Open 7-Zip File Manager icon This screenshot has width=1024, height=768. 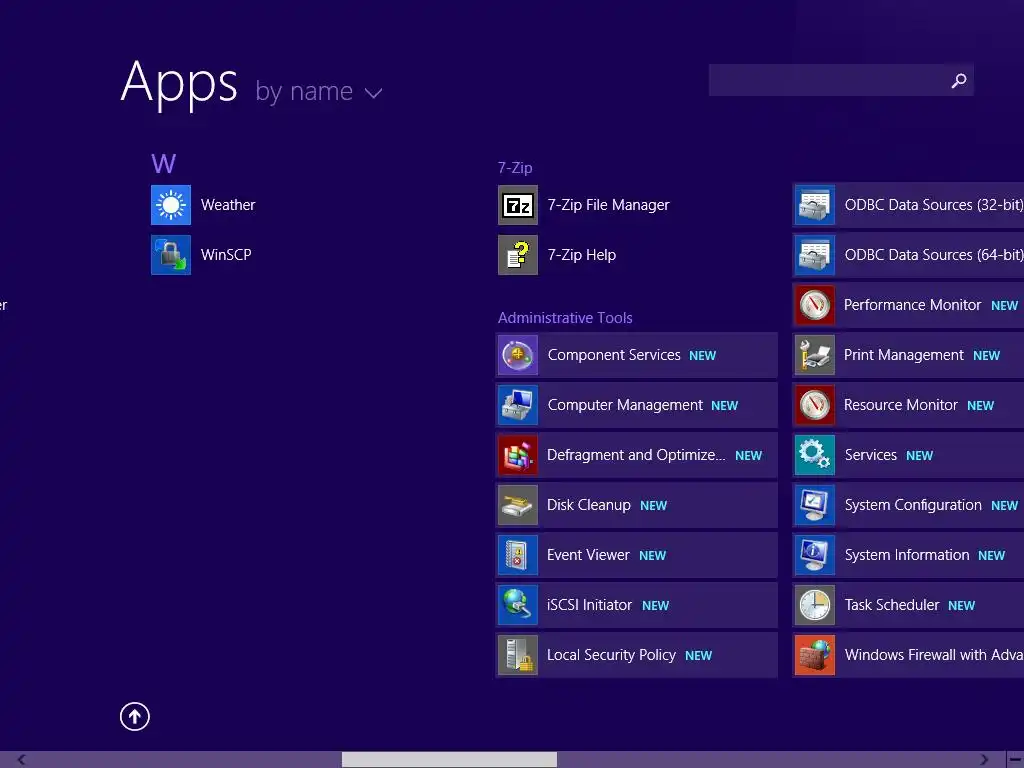[x=518, y=205]
